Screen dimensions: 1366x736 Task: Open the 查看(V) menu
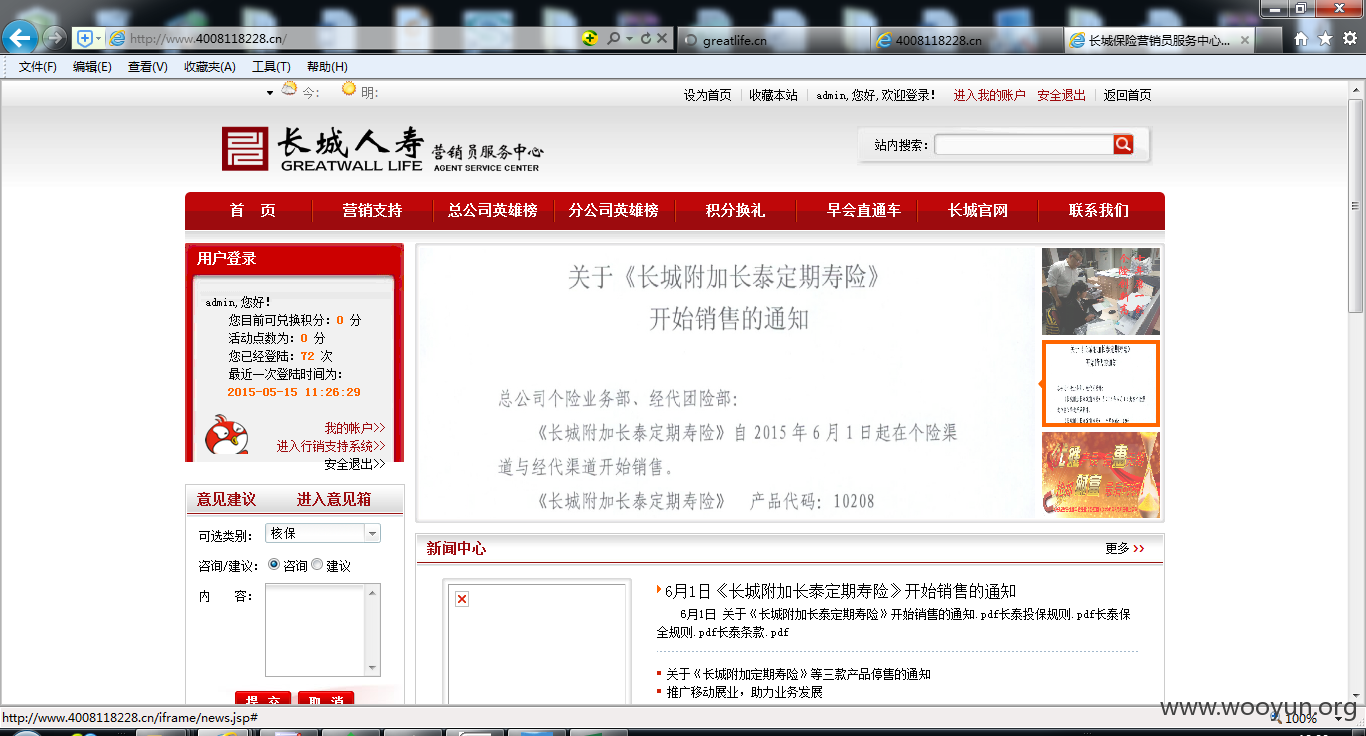pos(147,67)
